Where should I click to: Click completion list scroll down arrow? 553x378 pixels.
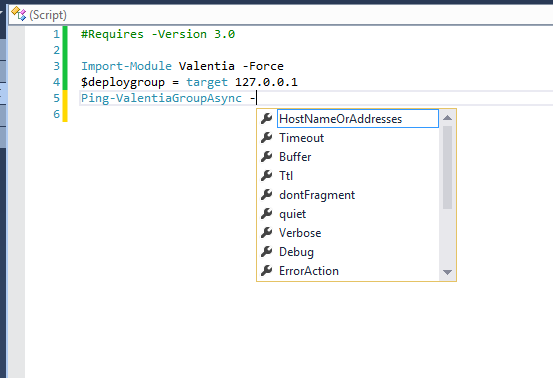tap(448, 272)
